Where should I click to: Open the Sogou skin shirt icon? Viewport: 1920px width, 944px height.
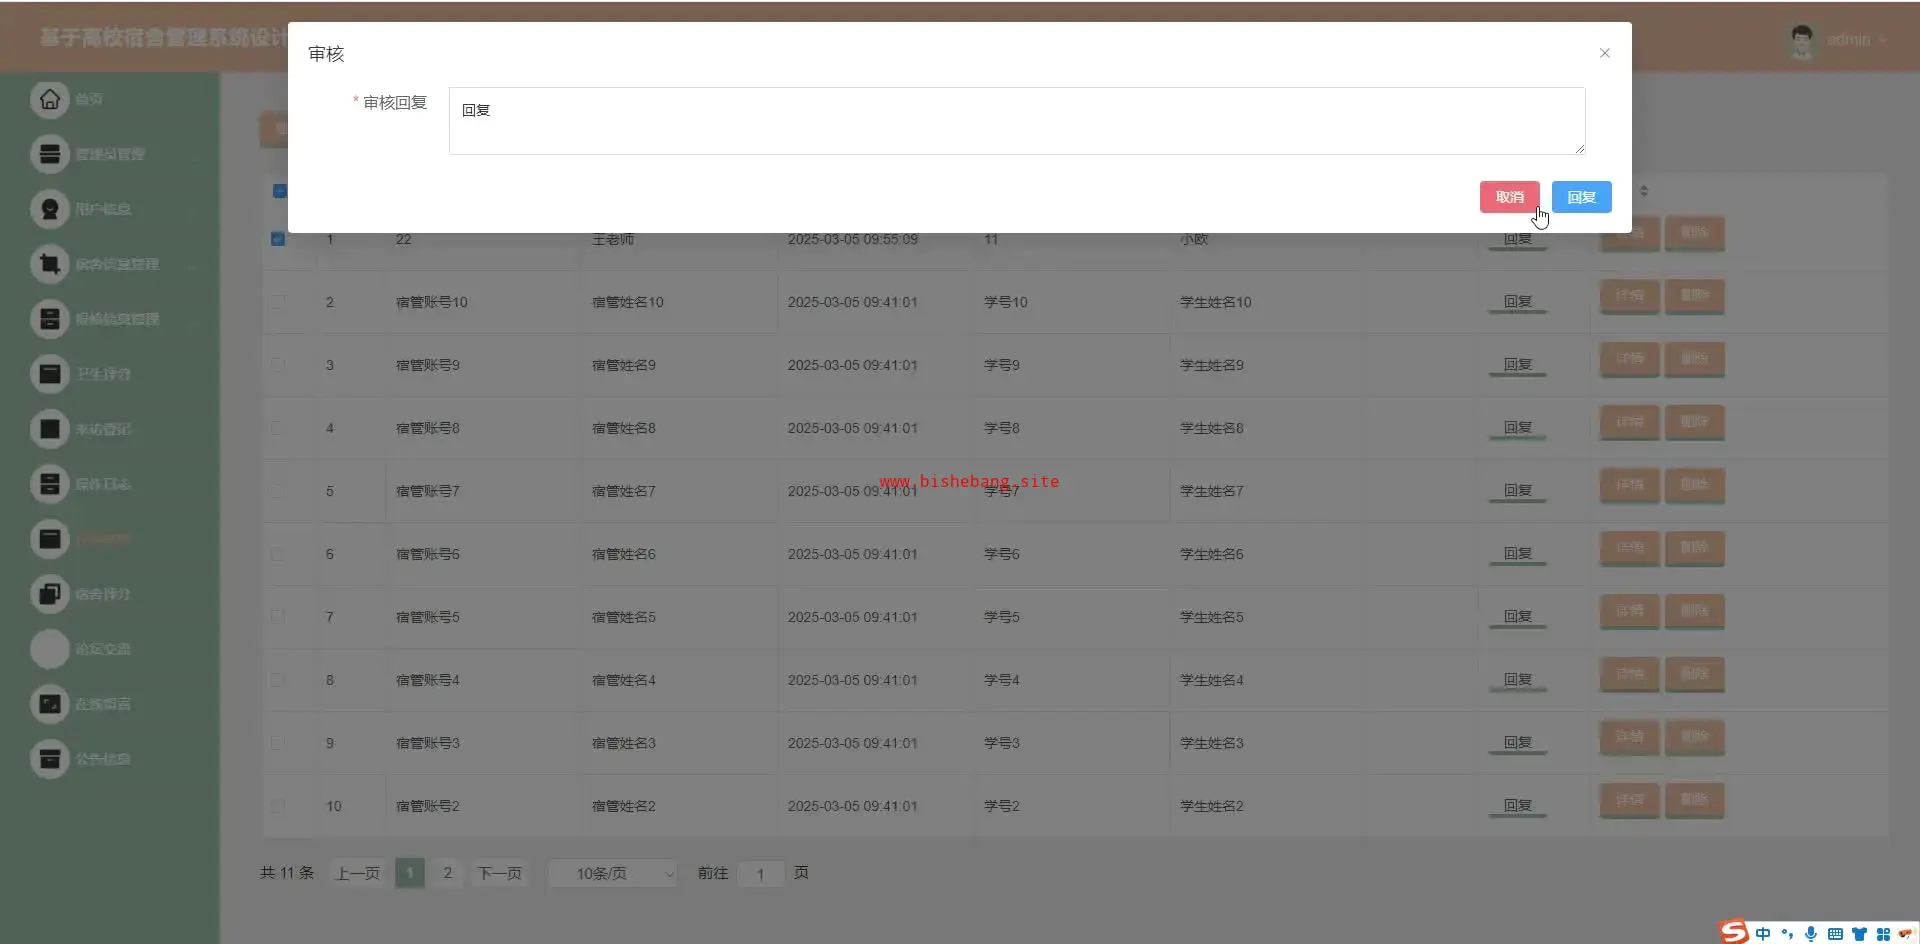click(1859, 934)
